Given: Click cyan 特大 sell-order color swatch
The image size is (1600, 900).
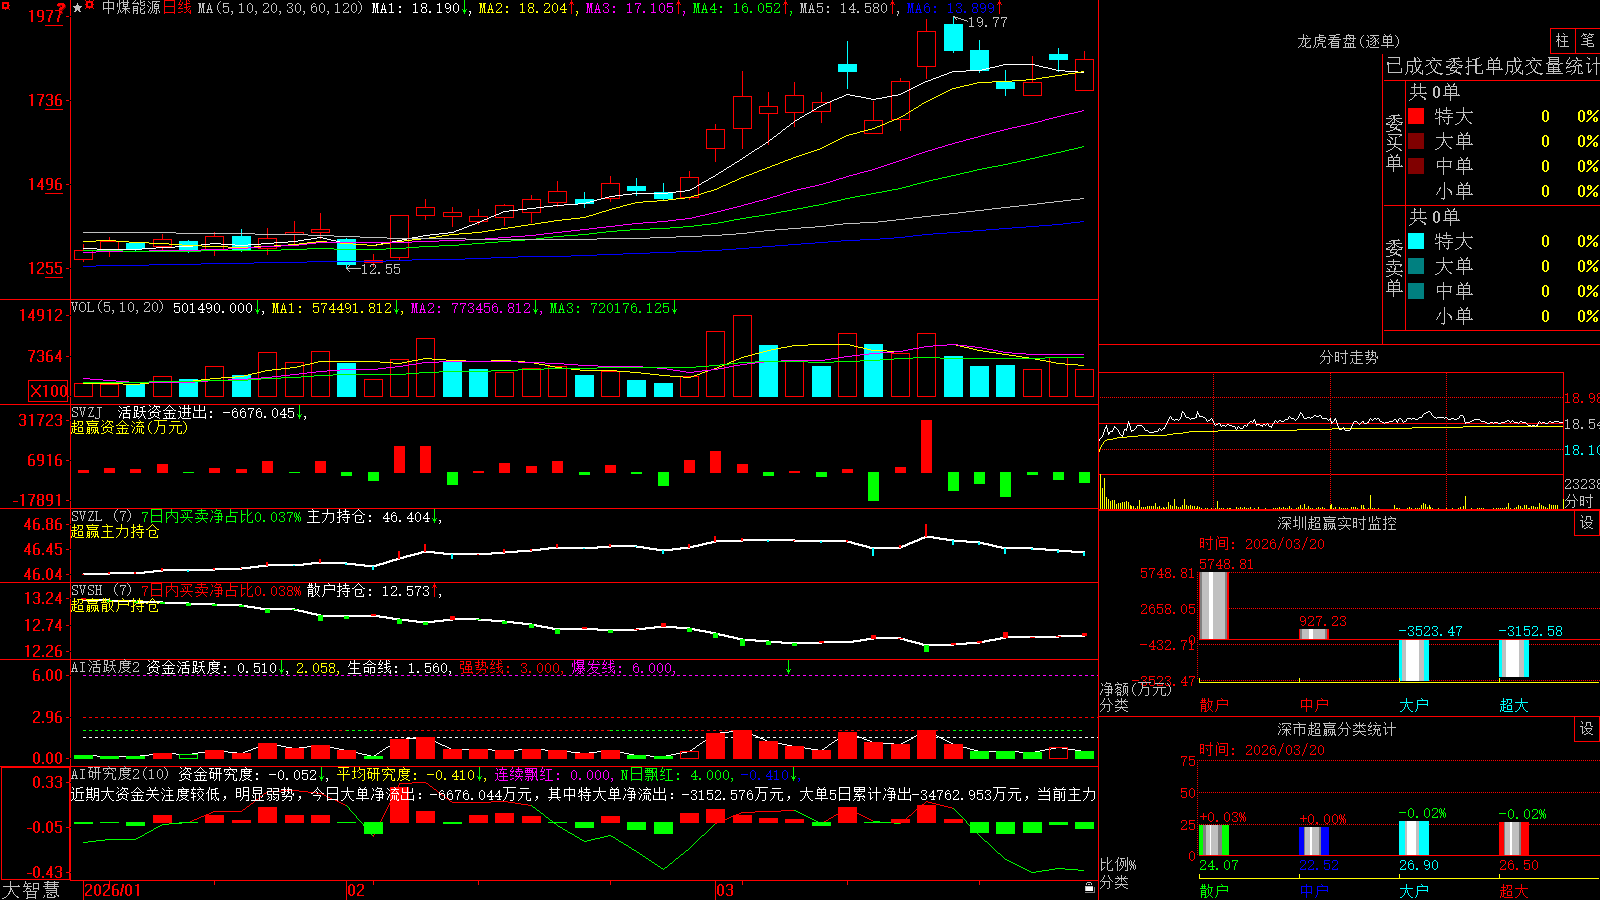Looking at the screenshot, I should tap(1416, 241).
